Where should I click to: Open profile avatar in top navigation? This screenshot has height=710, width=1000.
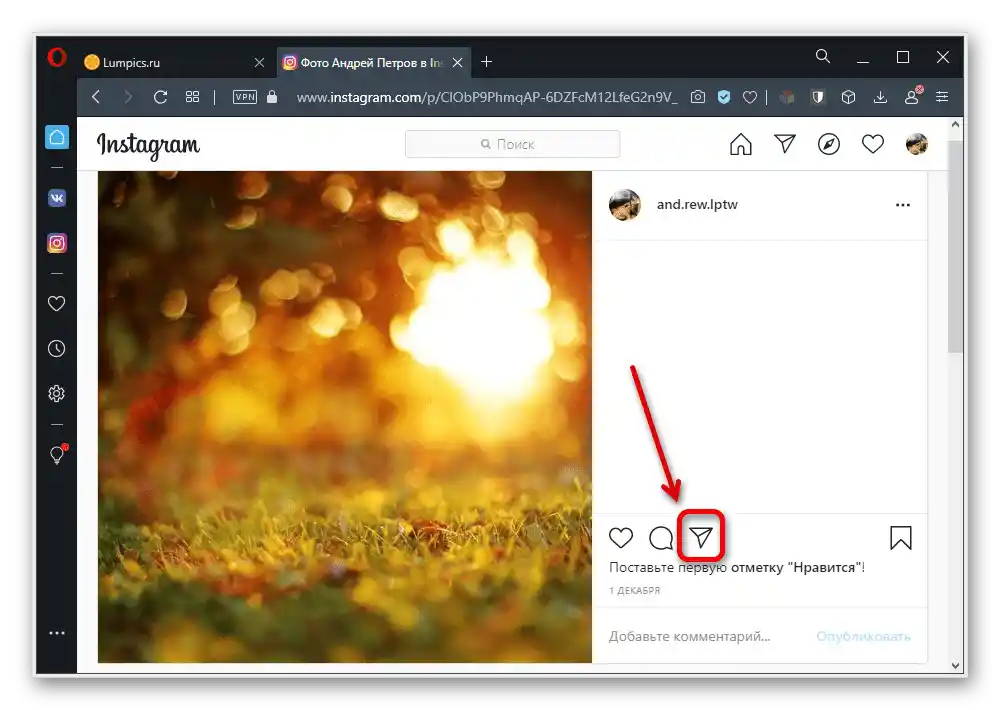point(916,144)
